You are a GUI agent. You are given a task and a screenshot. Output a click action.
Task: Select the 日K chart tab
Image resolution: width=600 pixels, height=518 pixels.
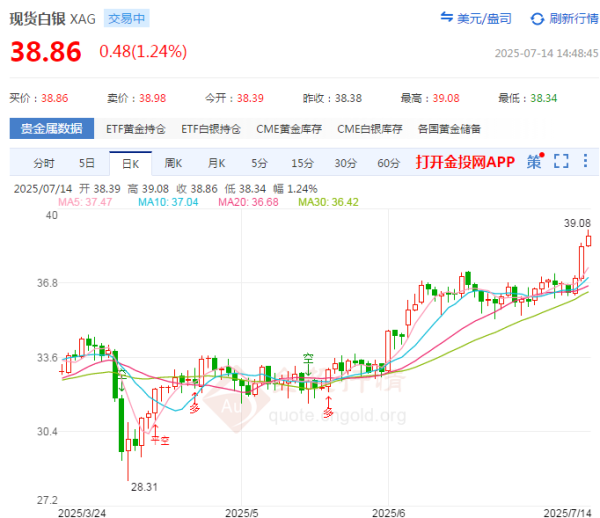point(130,164)
